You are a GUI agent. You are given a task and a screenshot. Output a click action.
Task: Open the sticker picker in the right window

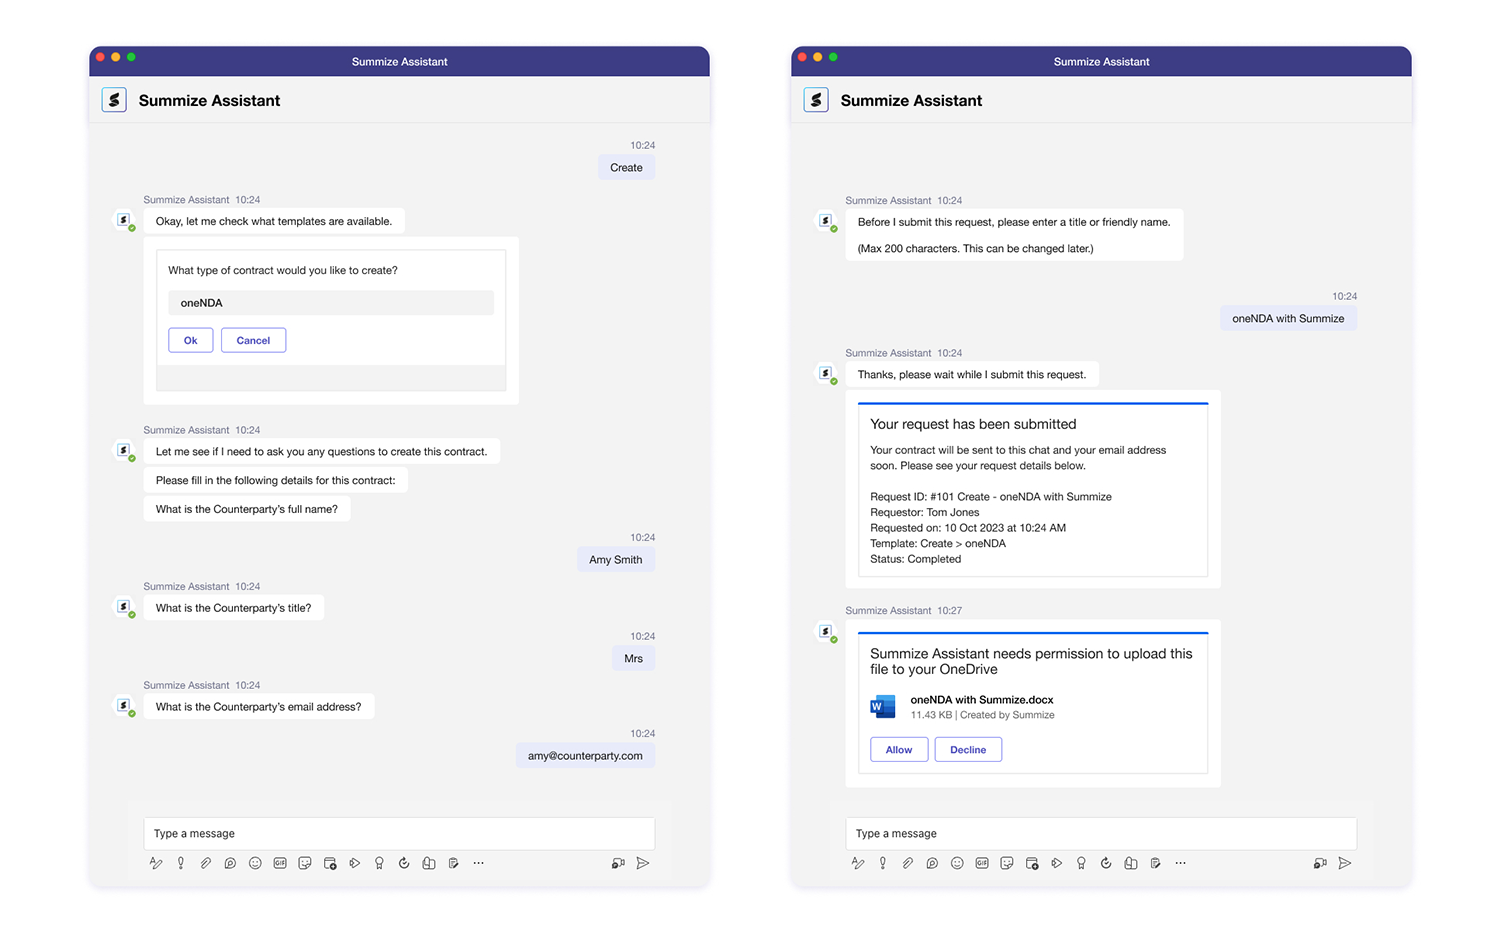[1007, 863]
